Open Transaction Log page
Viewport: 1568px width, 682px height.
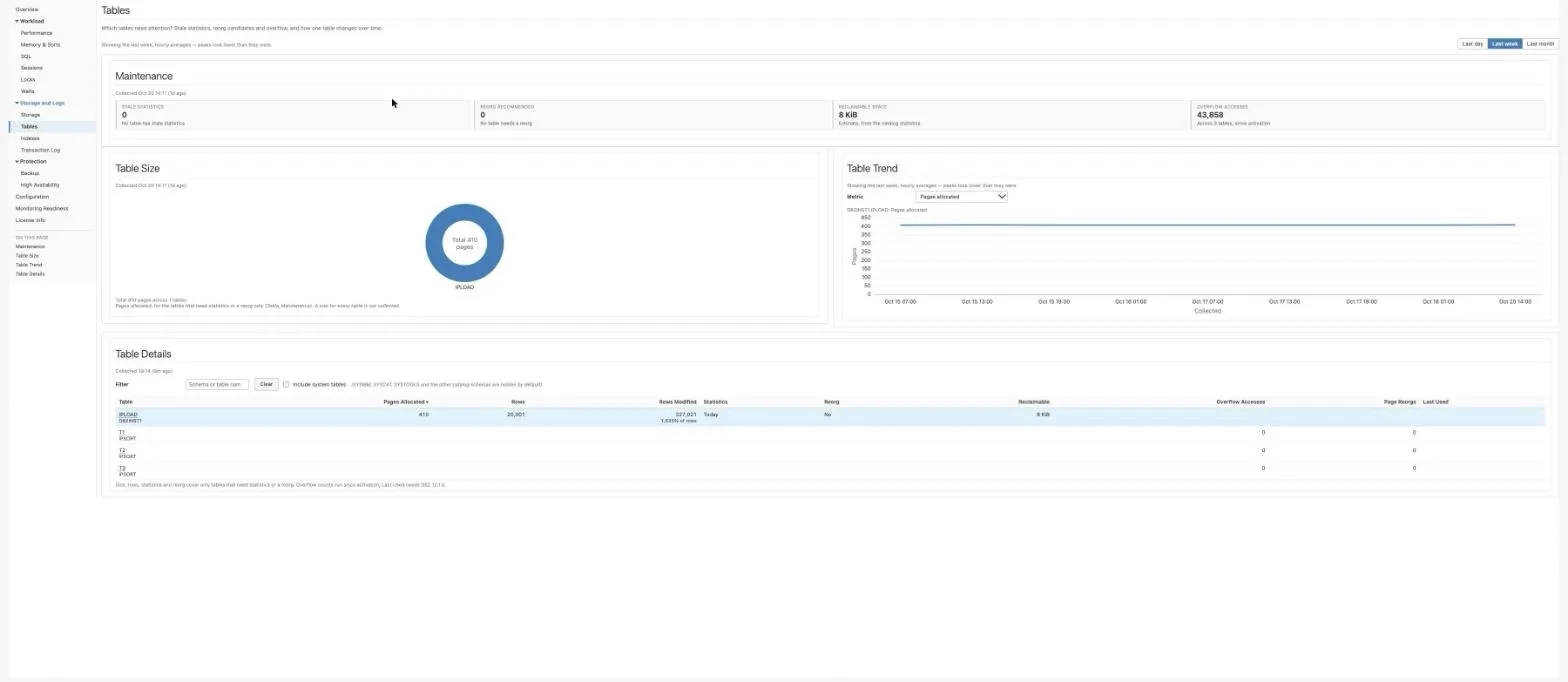click(40, 150)
